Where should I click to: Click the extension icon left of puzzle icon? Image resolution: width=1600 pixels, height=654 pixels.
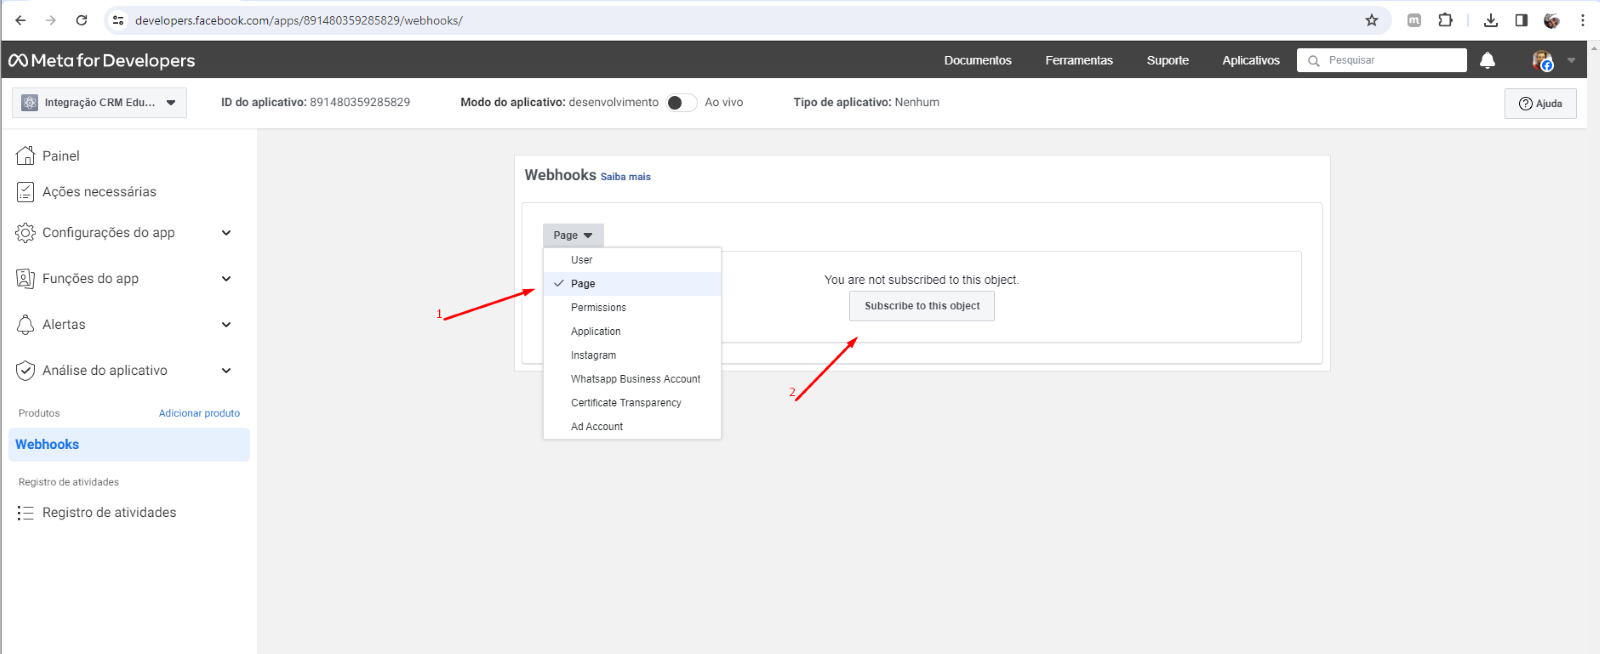click(x=1414, y=20)
